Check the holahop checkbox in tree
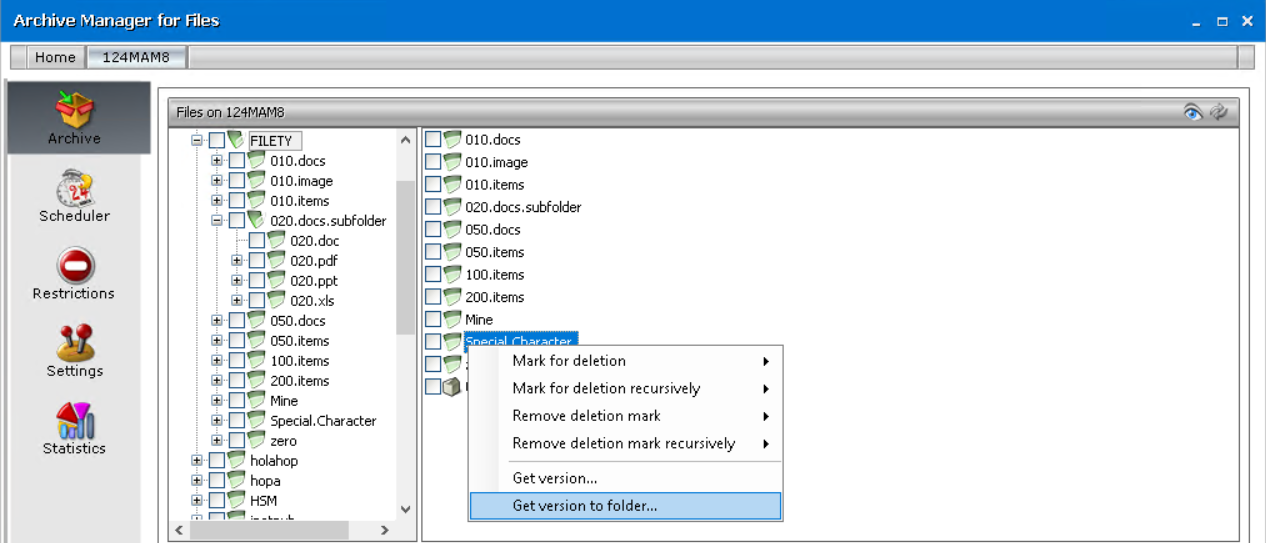This screenshot has width=1266, height=543. click(x=217, y=461)
